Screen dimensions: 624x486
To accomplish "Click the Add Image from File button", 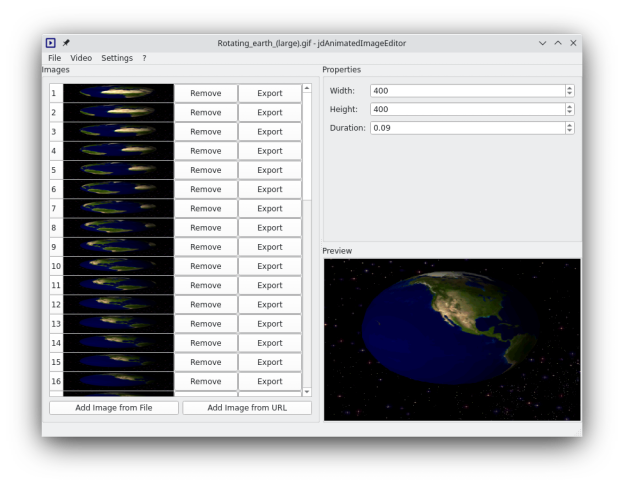I will click(x=114, y=408).
